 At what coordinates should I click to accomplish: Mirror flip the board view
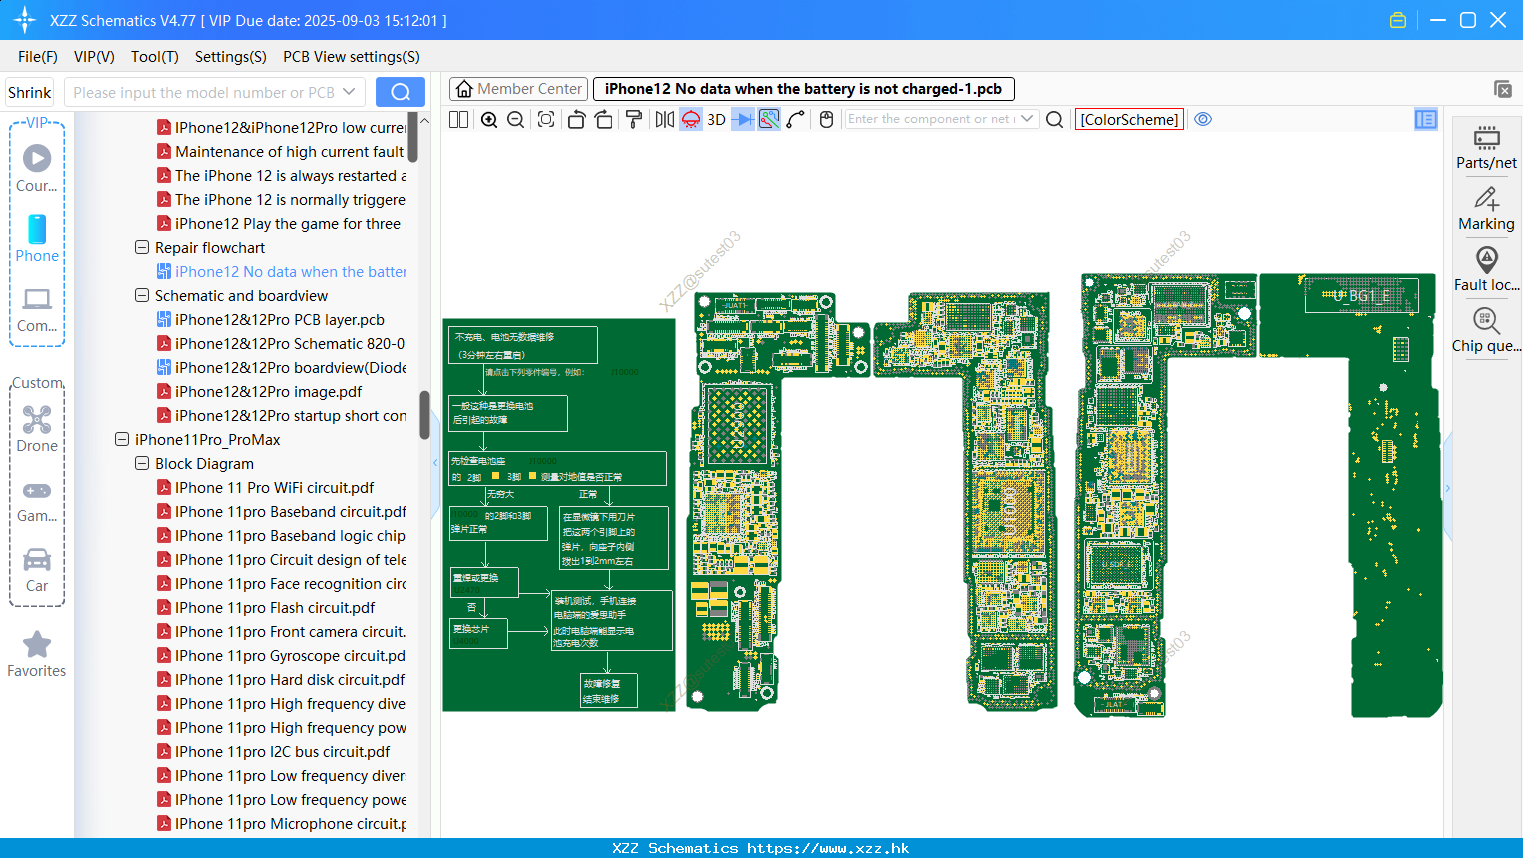(665, 119)
